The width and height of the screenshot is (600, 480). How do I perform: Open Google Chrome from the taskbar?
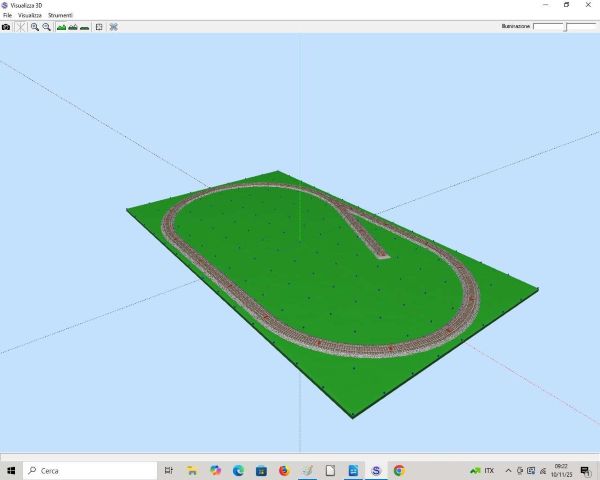(399, 470)
